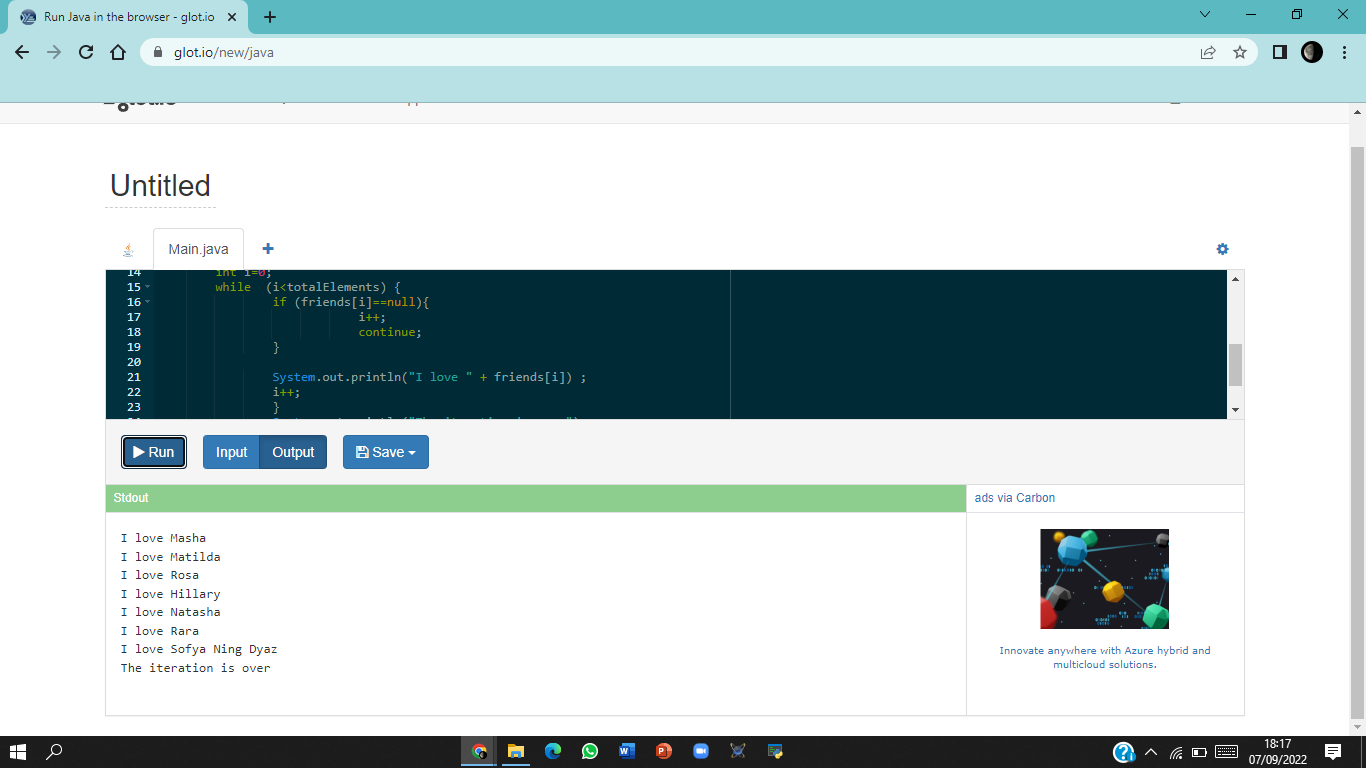Click the Untitled title to rename
This screenshot has width=1366, height=768.
pyautogui.click(x=160, y=186)
